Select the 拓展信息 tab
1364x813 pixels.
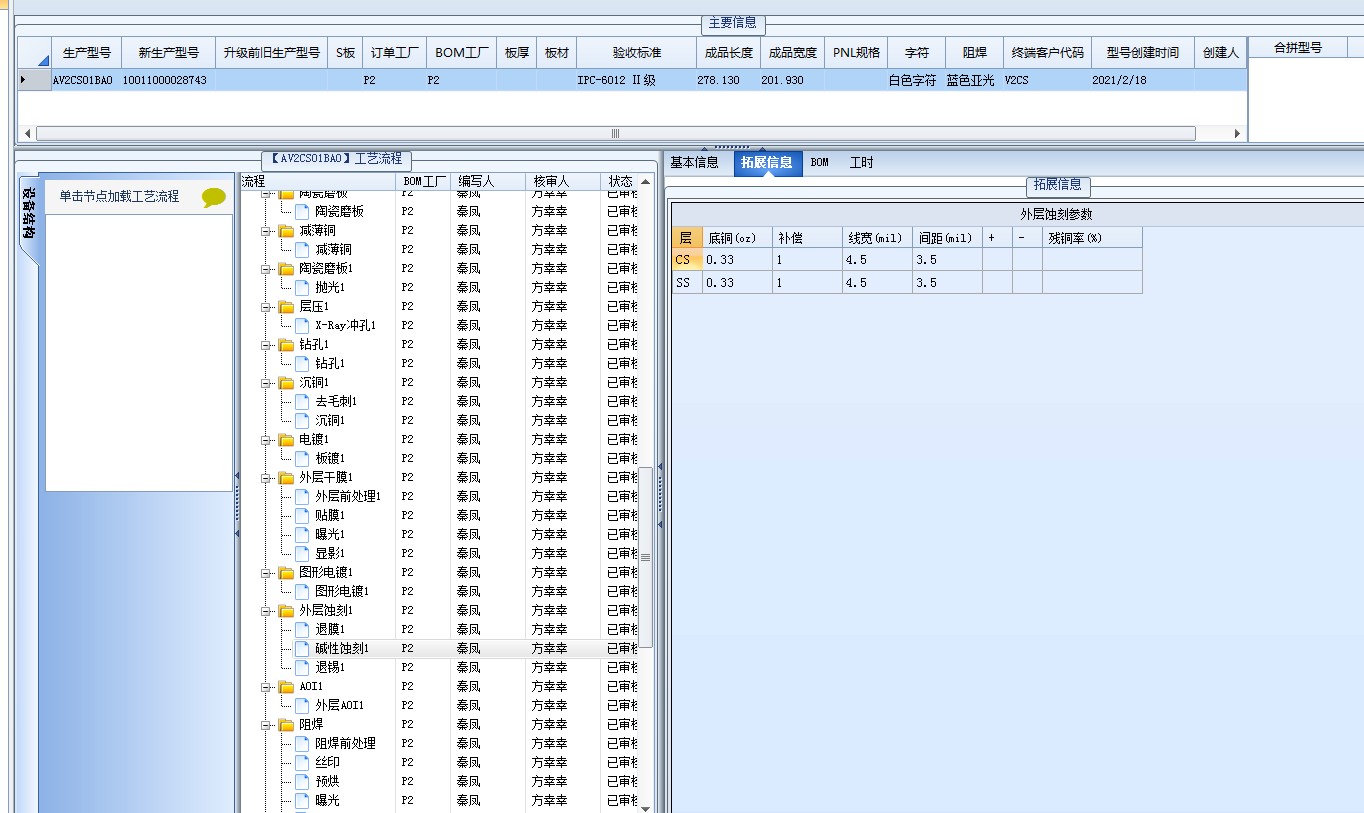pyautogui.click(x=767, y=163)
